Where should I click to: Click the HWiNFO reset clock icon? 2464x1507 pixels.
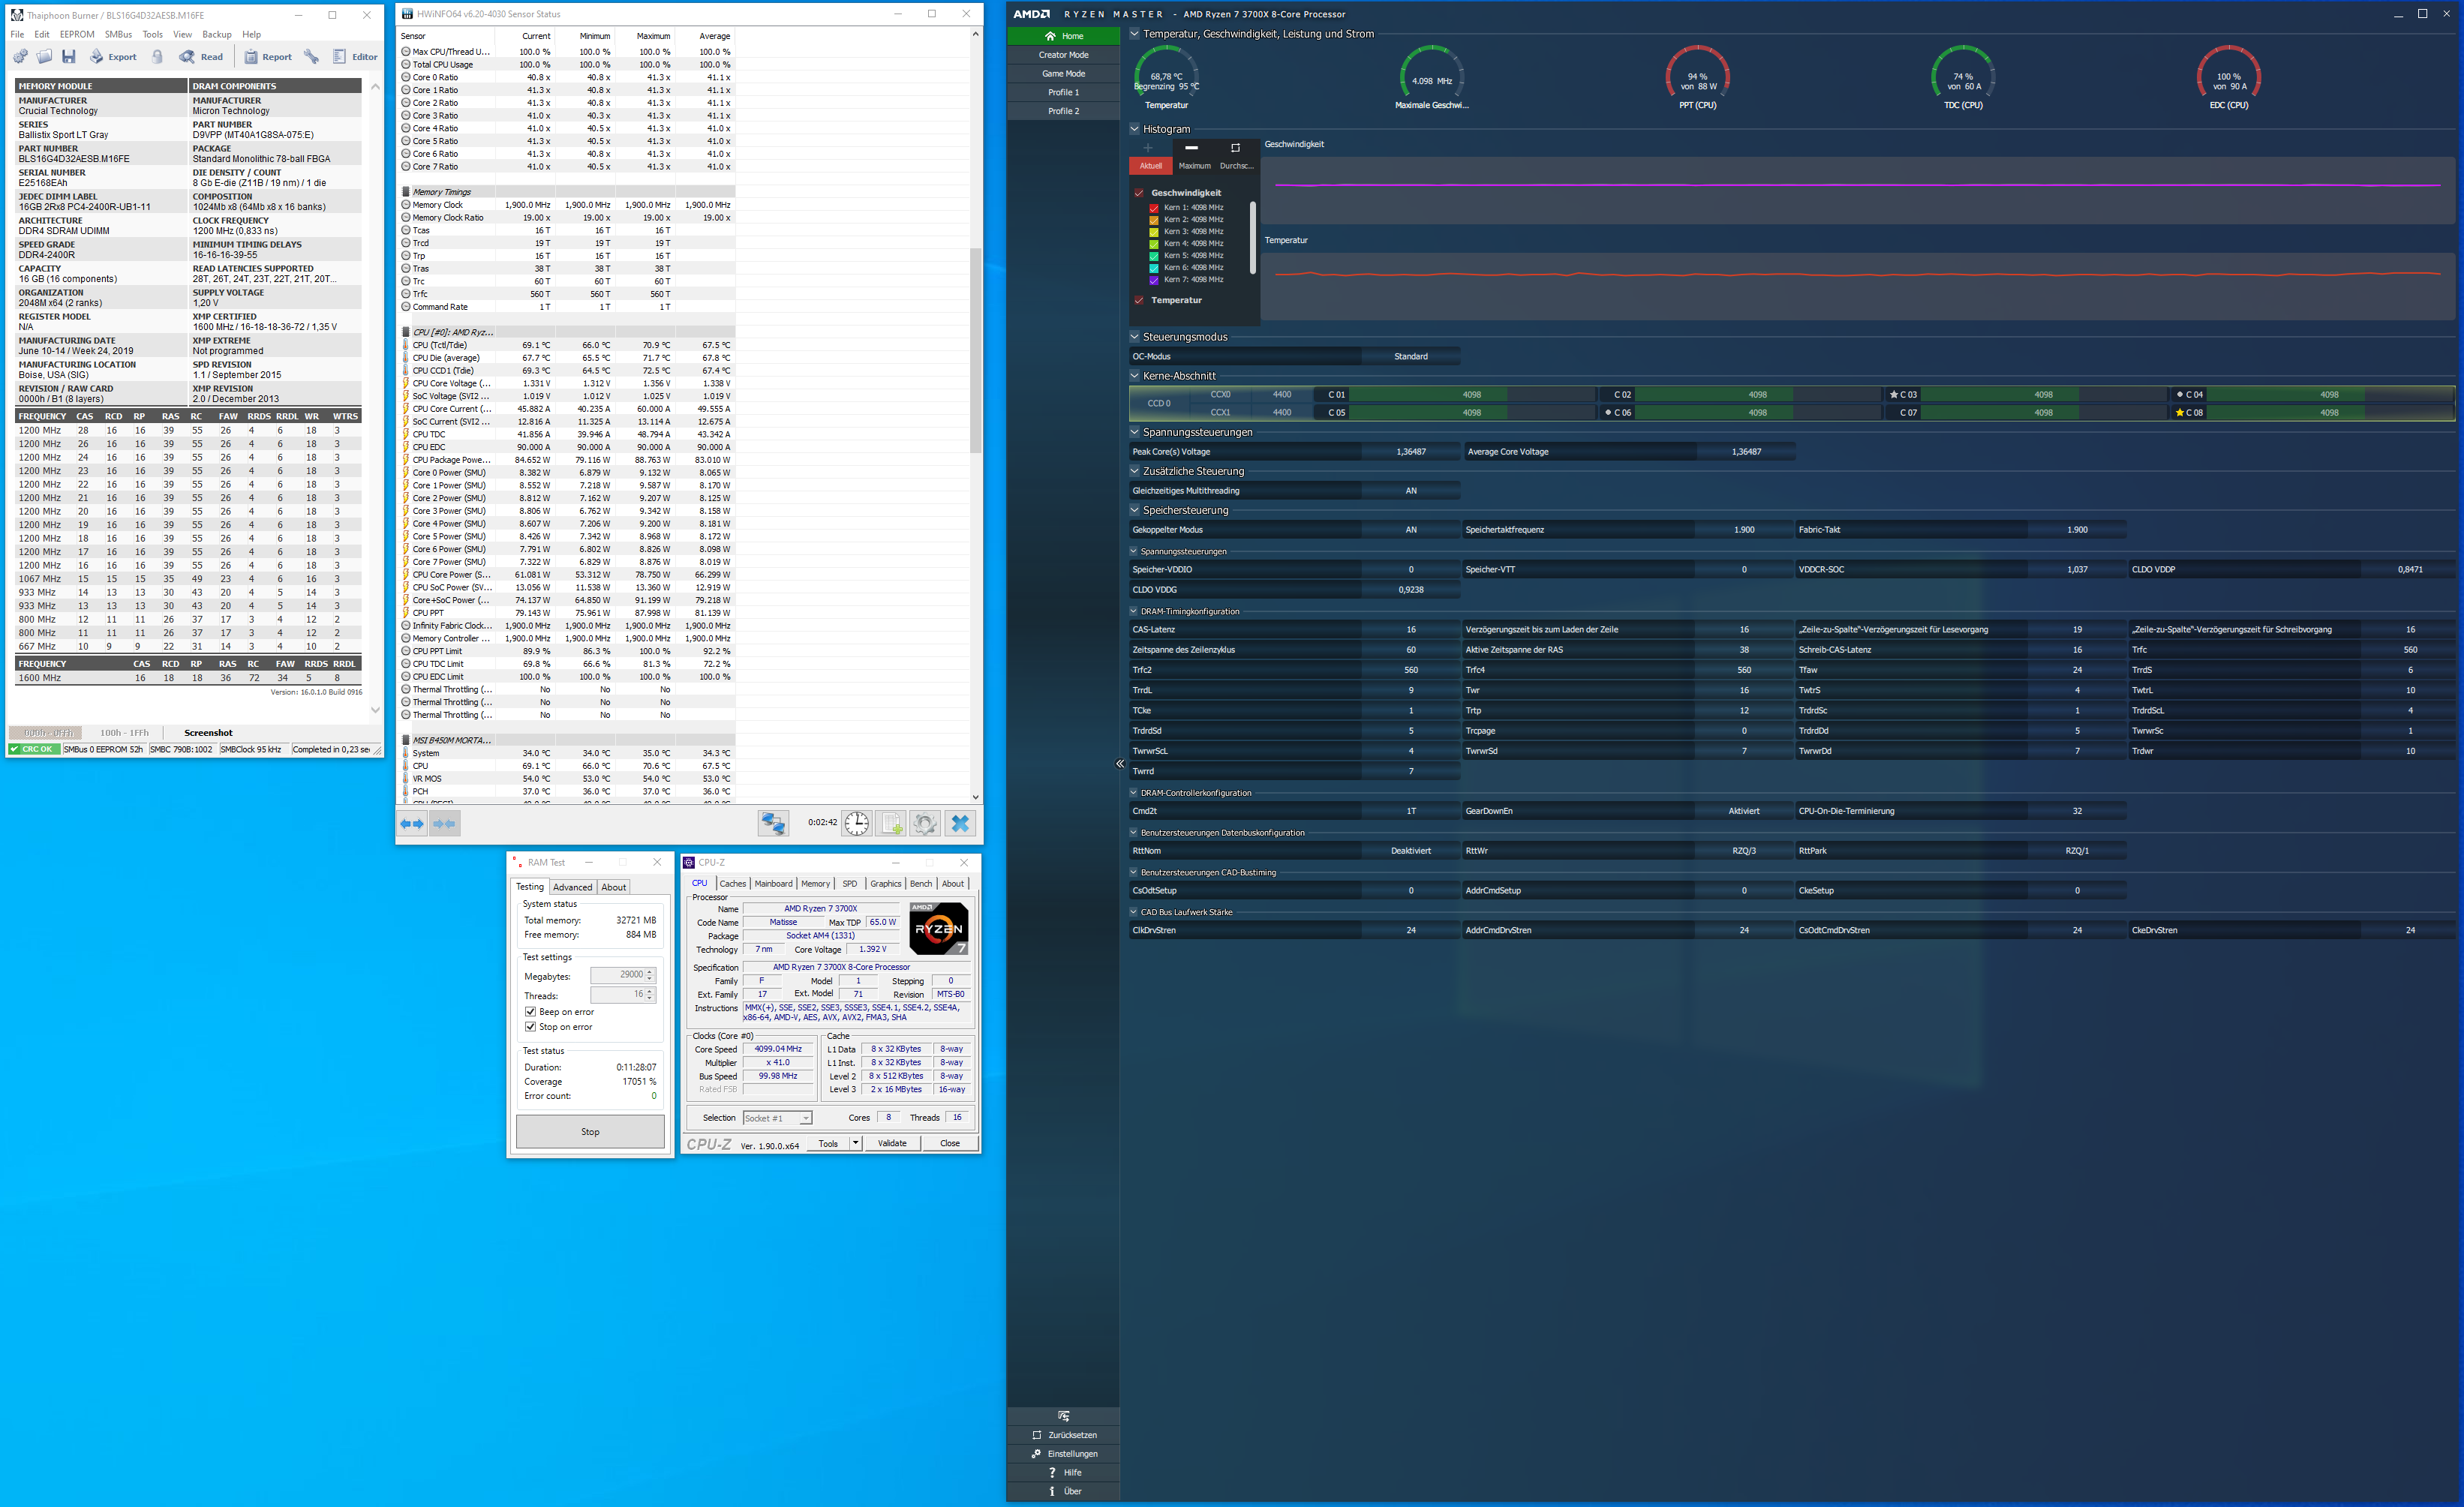coord(857,823)
